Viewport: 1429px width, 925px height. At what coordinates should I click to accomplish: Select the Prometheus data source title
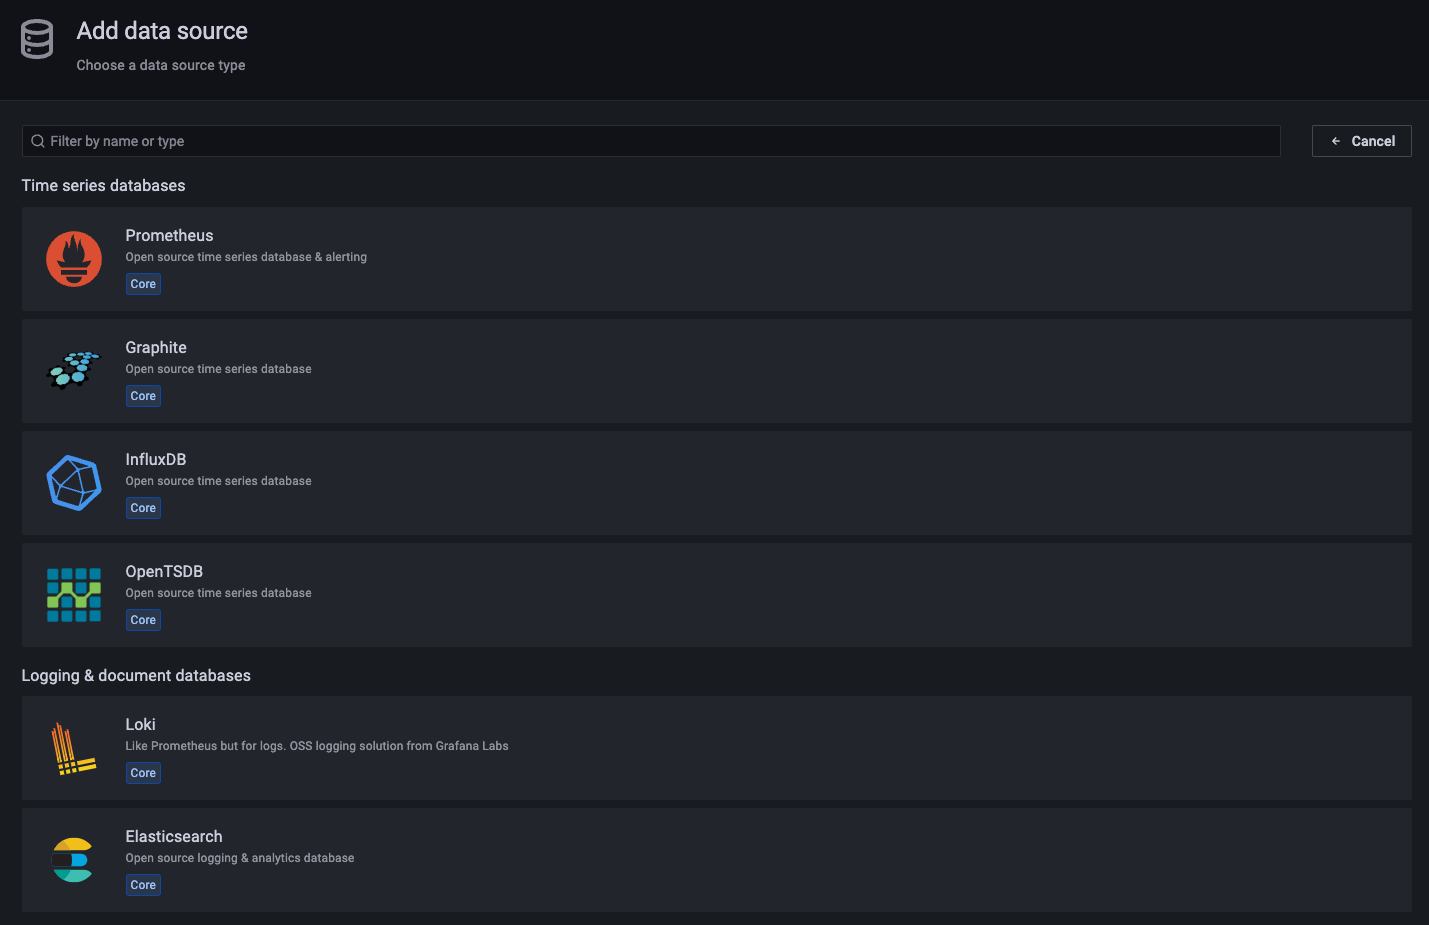coord(169,235)
